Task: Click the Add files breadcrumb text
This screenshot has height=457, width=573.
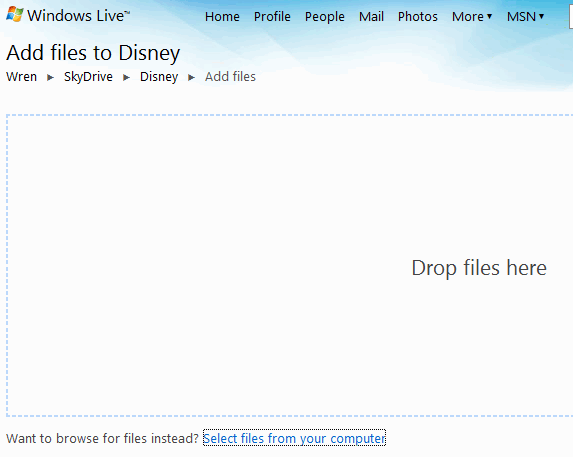Action: coord(230,77)
